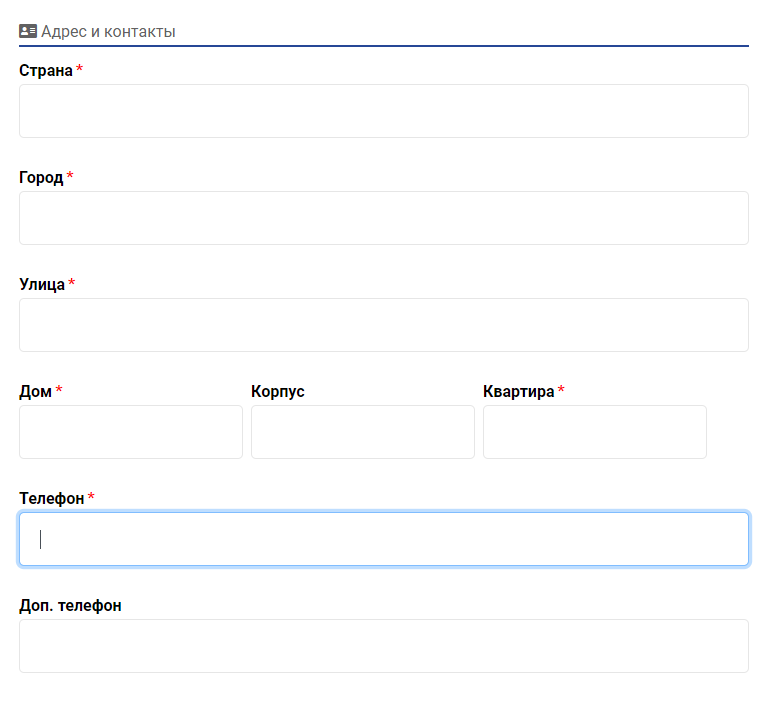Screen dimensions: 776x702
Task: Select the Доп. телефон input field
Action: [383, 646]
